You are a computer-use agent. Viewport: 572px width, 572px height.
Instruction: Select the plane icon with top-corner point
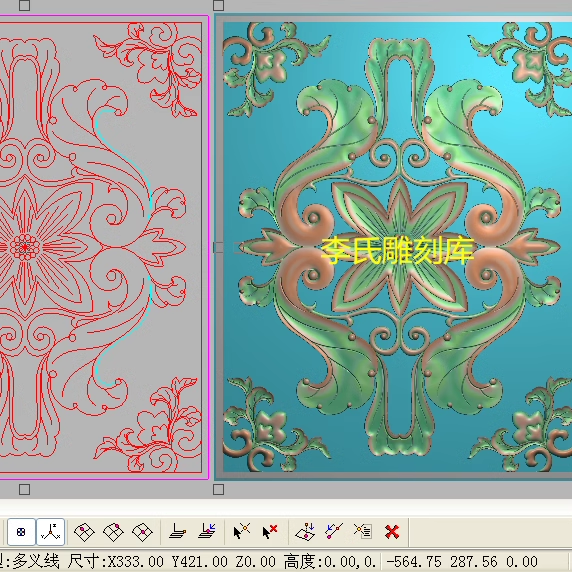[x=113, y=532]
